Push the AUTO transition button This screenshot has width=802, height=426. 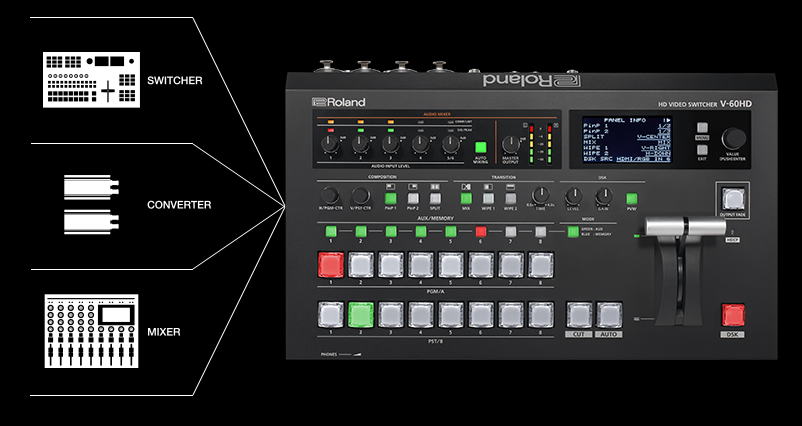point(609,315)
